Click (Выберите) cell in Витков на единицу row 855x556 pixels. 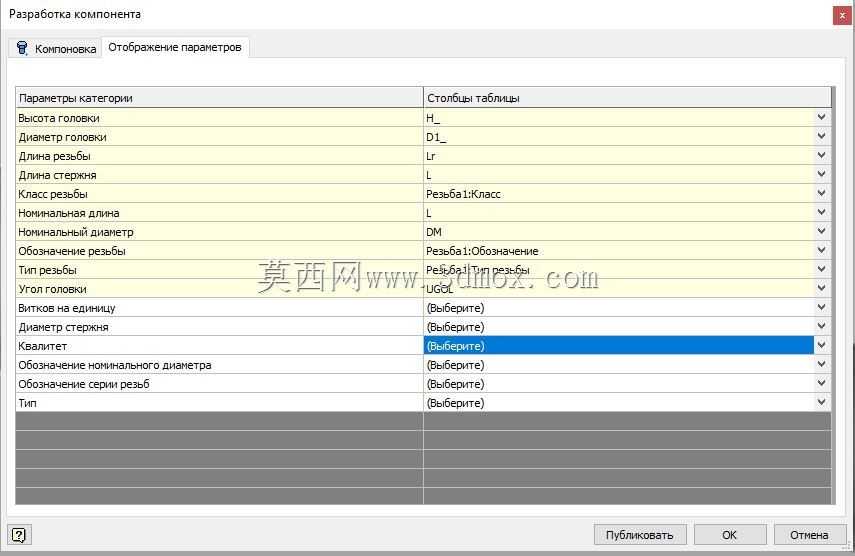[x=619, y=308]
